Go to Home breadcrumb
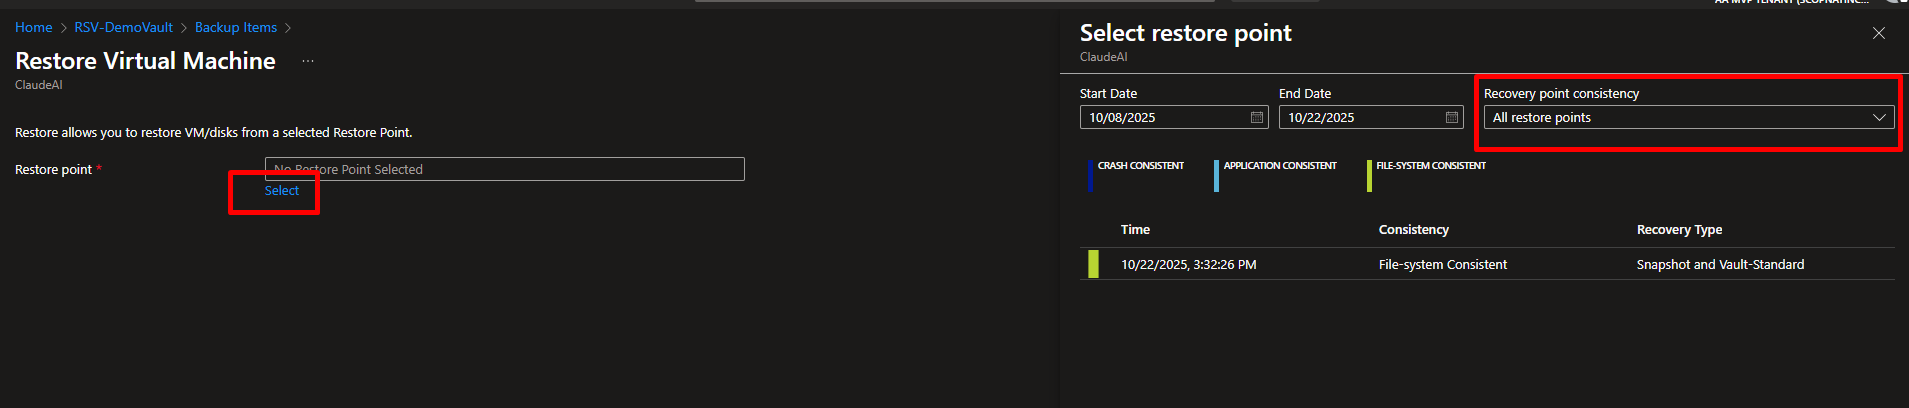This screenshot has width=1909, height=408. 34,28
